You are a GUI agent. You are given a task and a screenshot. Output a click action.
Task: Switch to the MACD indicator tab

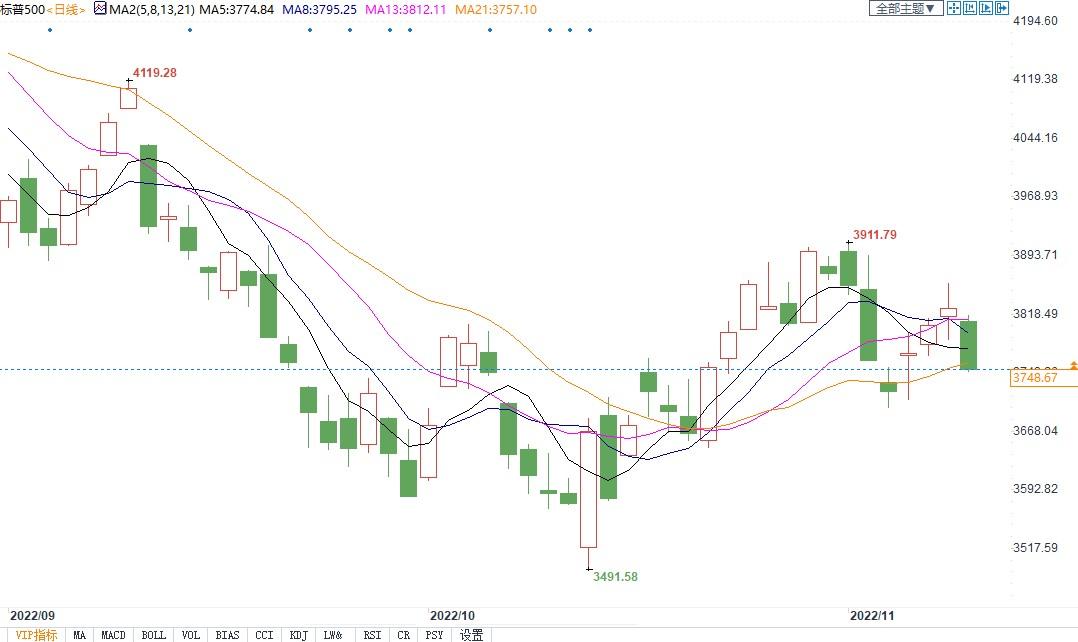click(113, 635)
